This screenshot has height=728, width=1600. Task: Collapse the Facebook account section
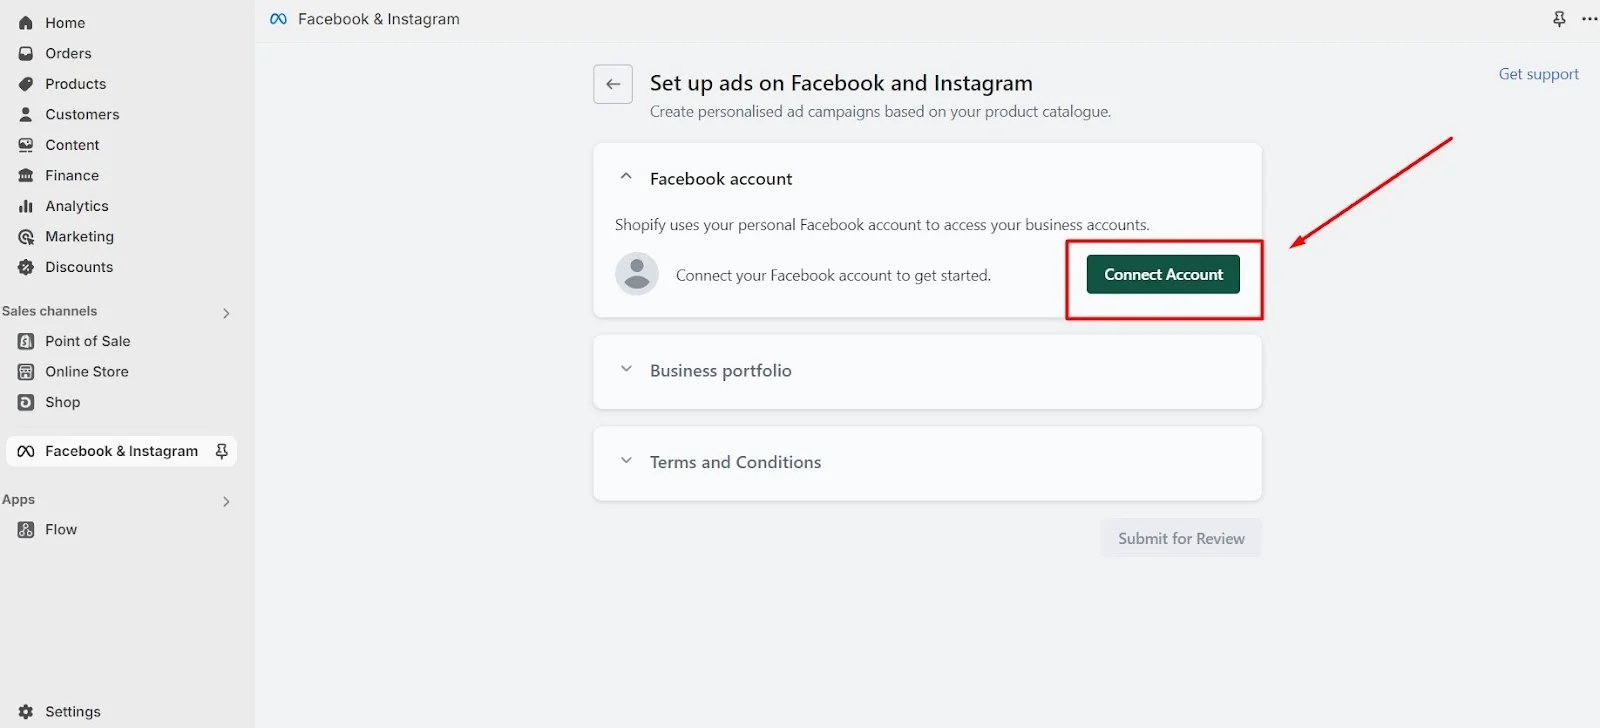(626, 177)
